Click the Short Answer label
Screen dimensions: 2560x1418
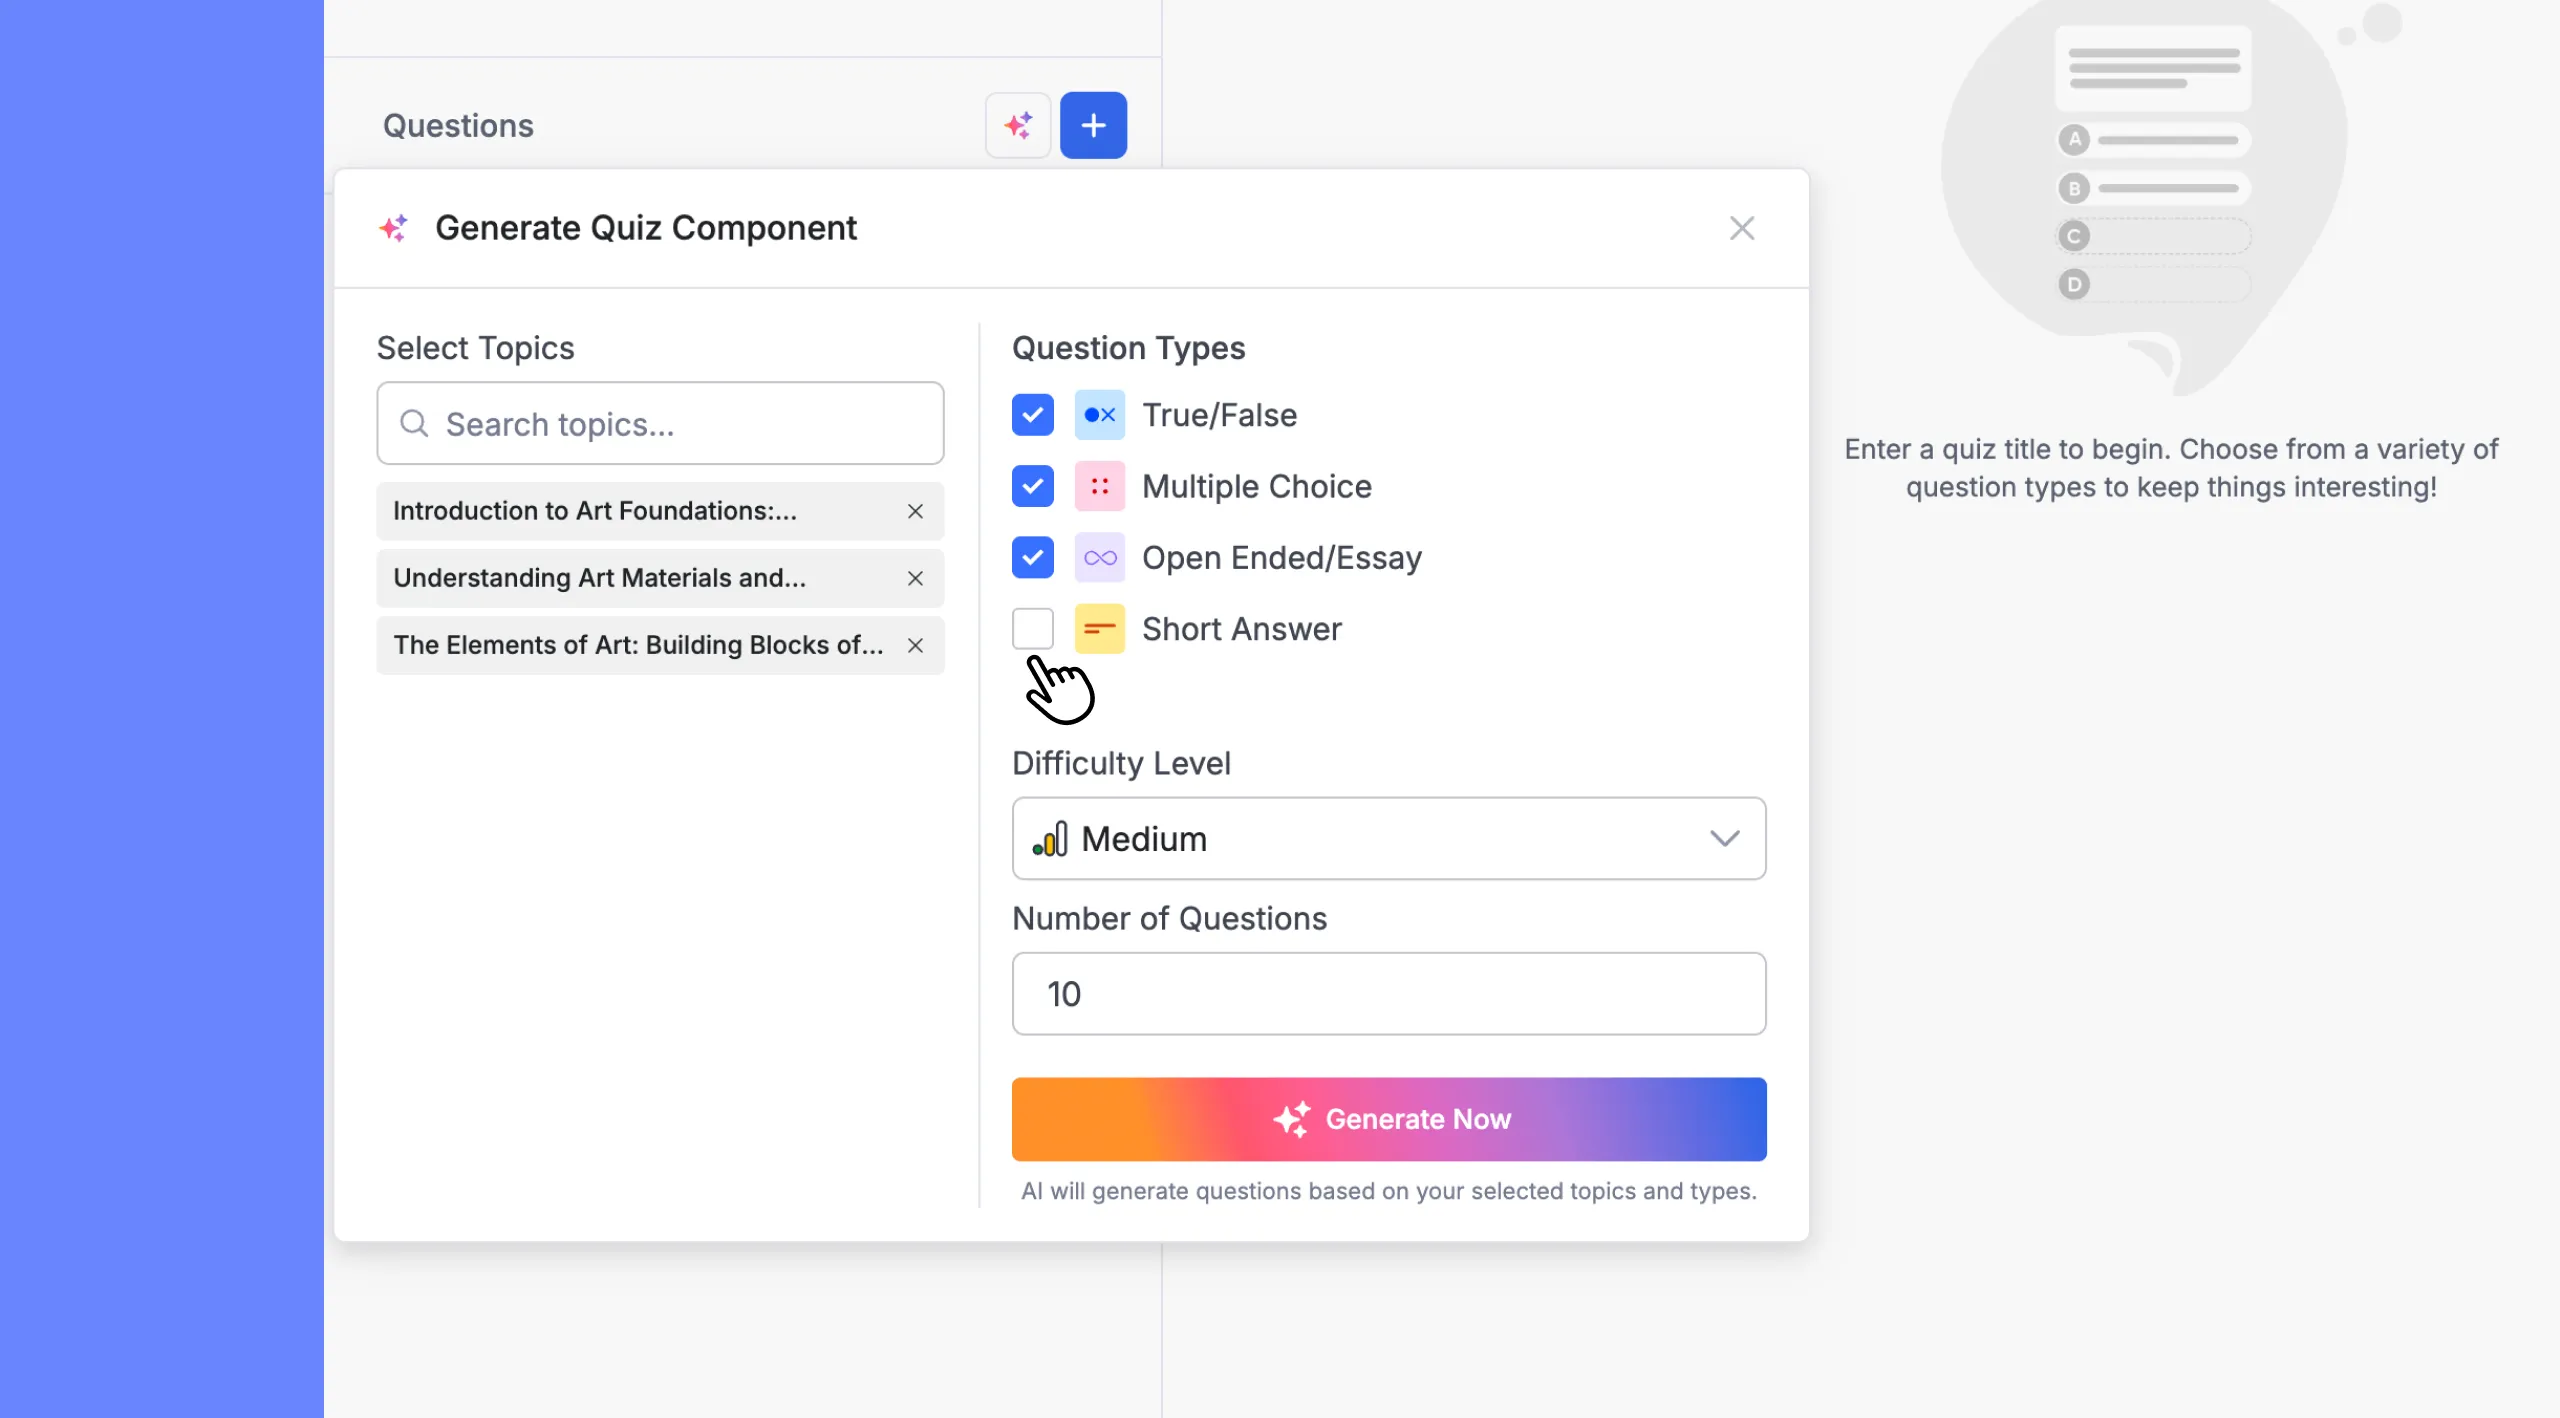[1241, 629]
